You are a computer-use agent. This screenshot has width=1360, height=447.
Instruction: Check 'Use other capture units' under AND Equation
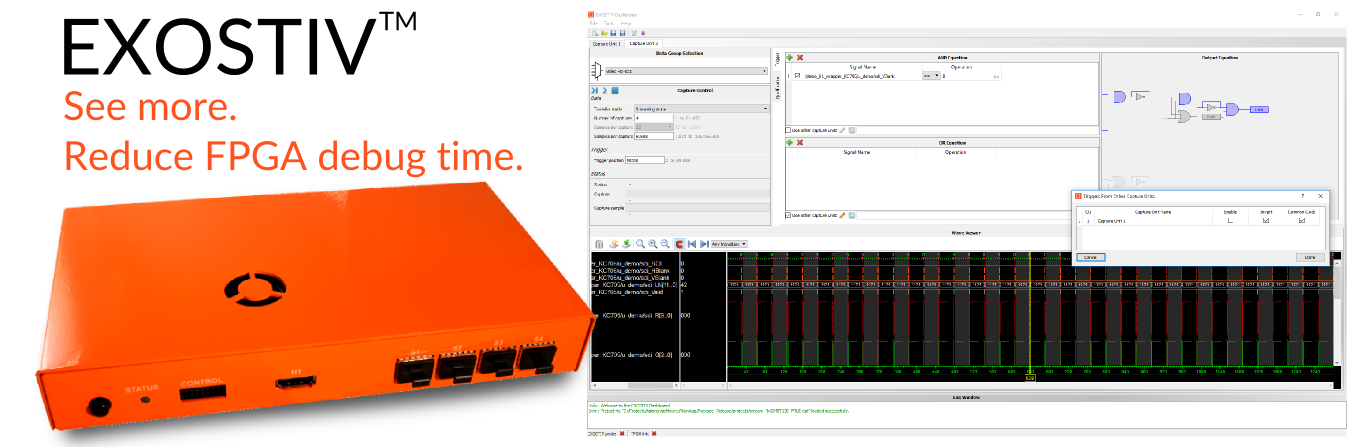(789, 130)
